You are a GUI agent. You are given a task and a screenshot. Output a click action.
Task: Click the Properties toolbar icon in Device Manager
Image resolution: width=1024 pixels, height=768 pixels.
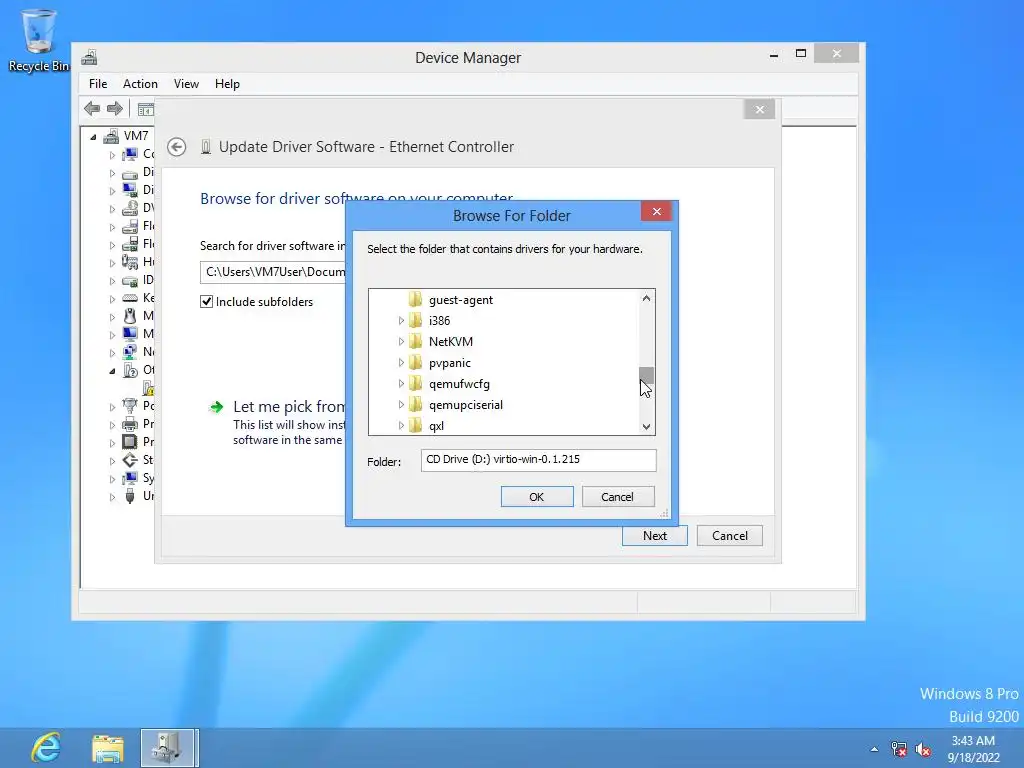pyautogui.click(x=146, y=109)
